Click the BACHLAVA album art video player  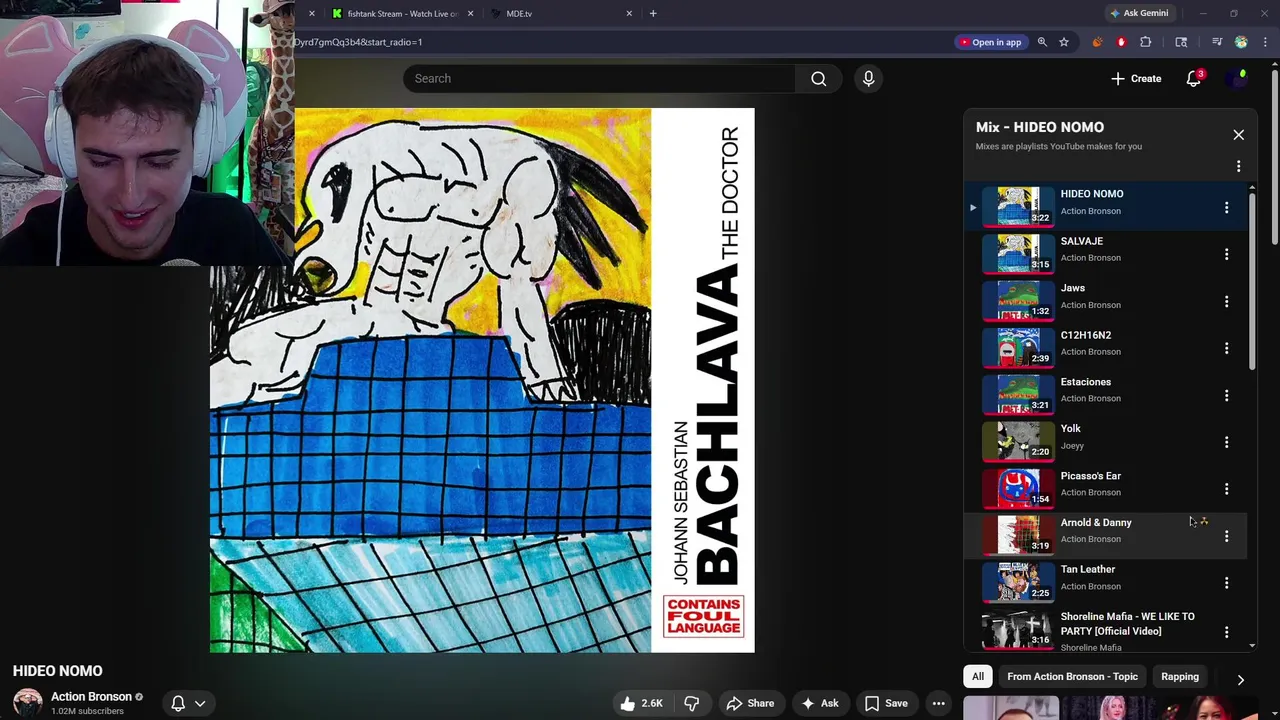(482, 380)
